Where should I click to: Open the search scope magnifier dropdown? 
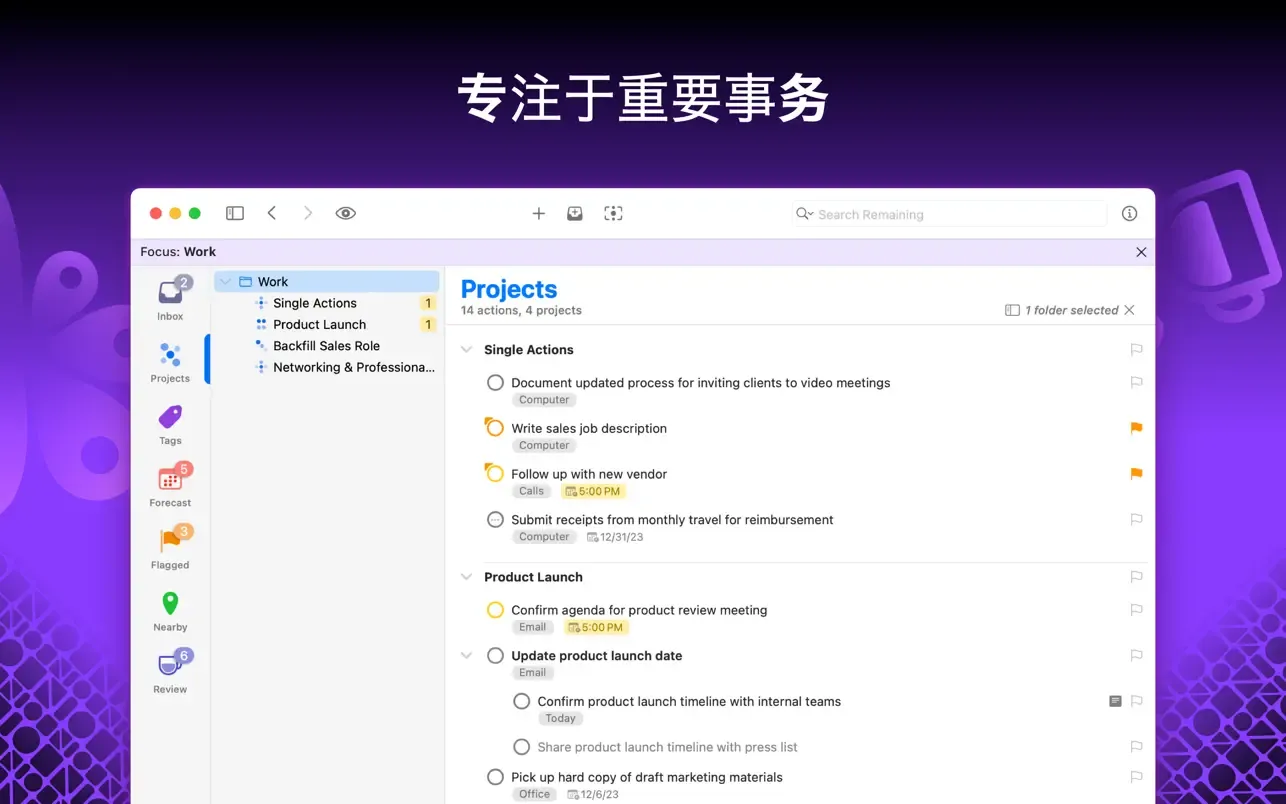click(804, 214)
